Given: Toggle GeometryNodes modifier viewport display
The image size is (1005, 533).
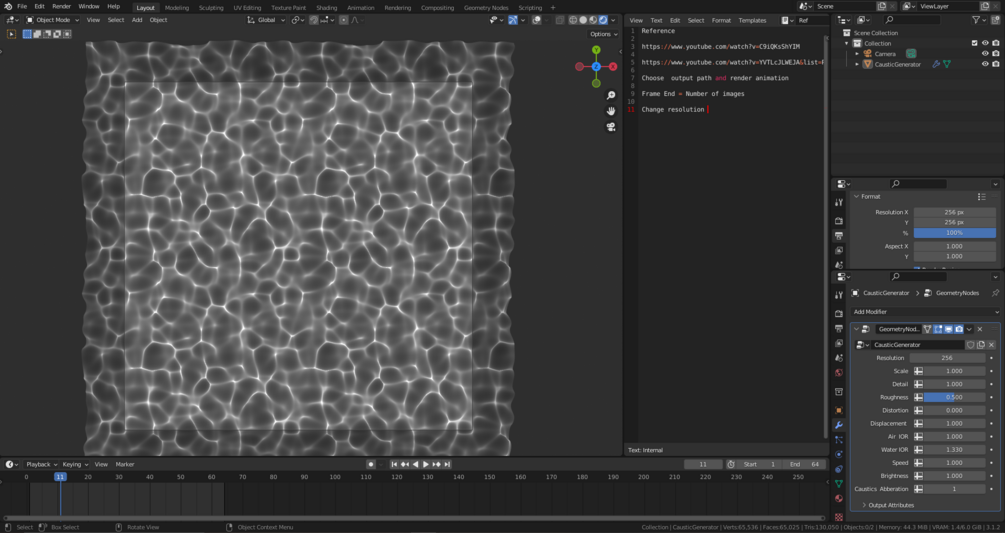Looking at the screenshot, I should pyautogui.click(x=949, y=329).
